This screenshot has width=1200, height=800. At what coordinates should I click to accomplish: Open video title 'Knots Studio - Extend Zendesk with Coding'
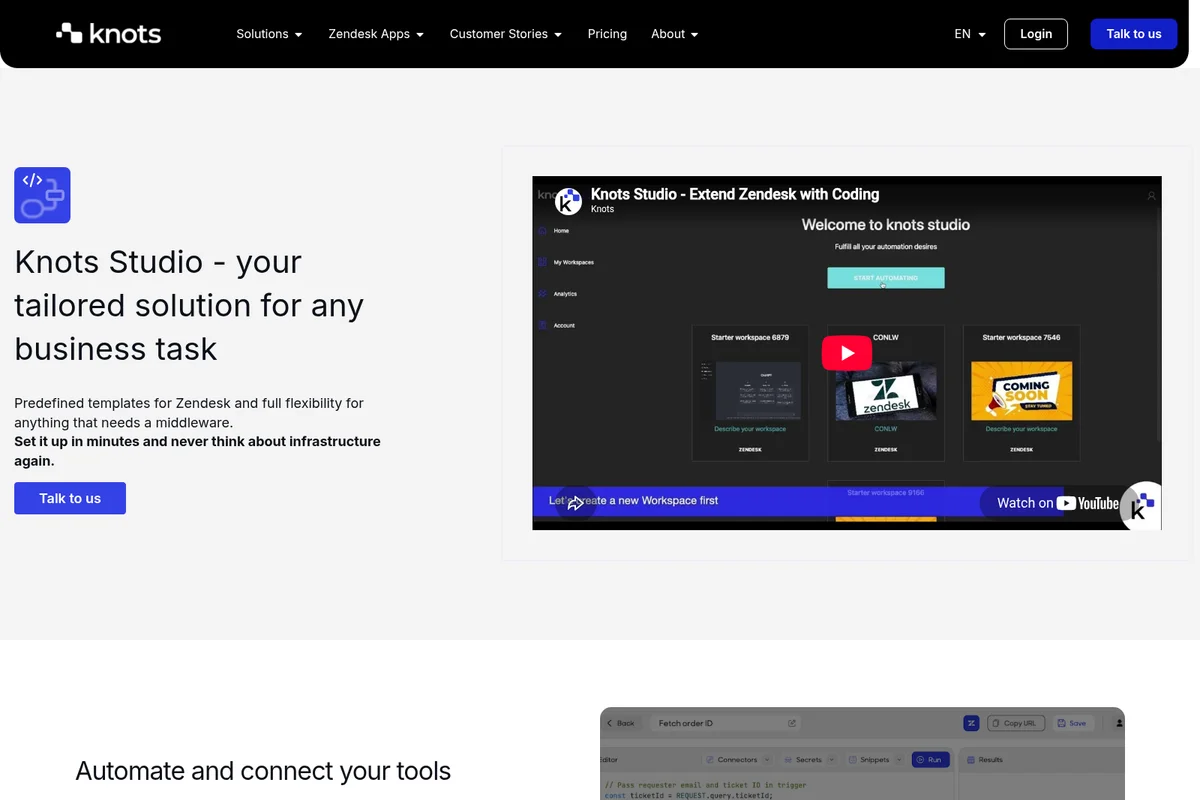(x=735, y=194)
